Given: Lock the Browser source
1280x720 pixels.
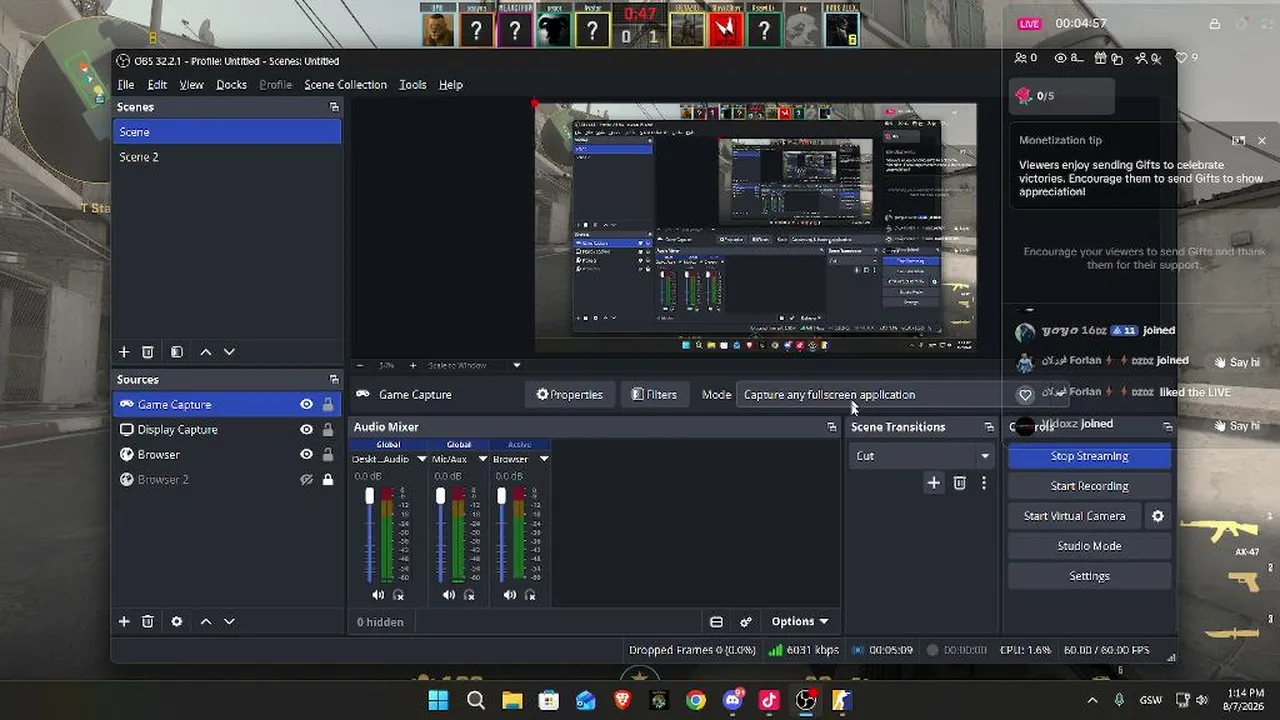Looking at the screenshot, I should point(327,455).
